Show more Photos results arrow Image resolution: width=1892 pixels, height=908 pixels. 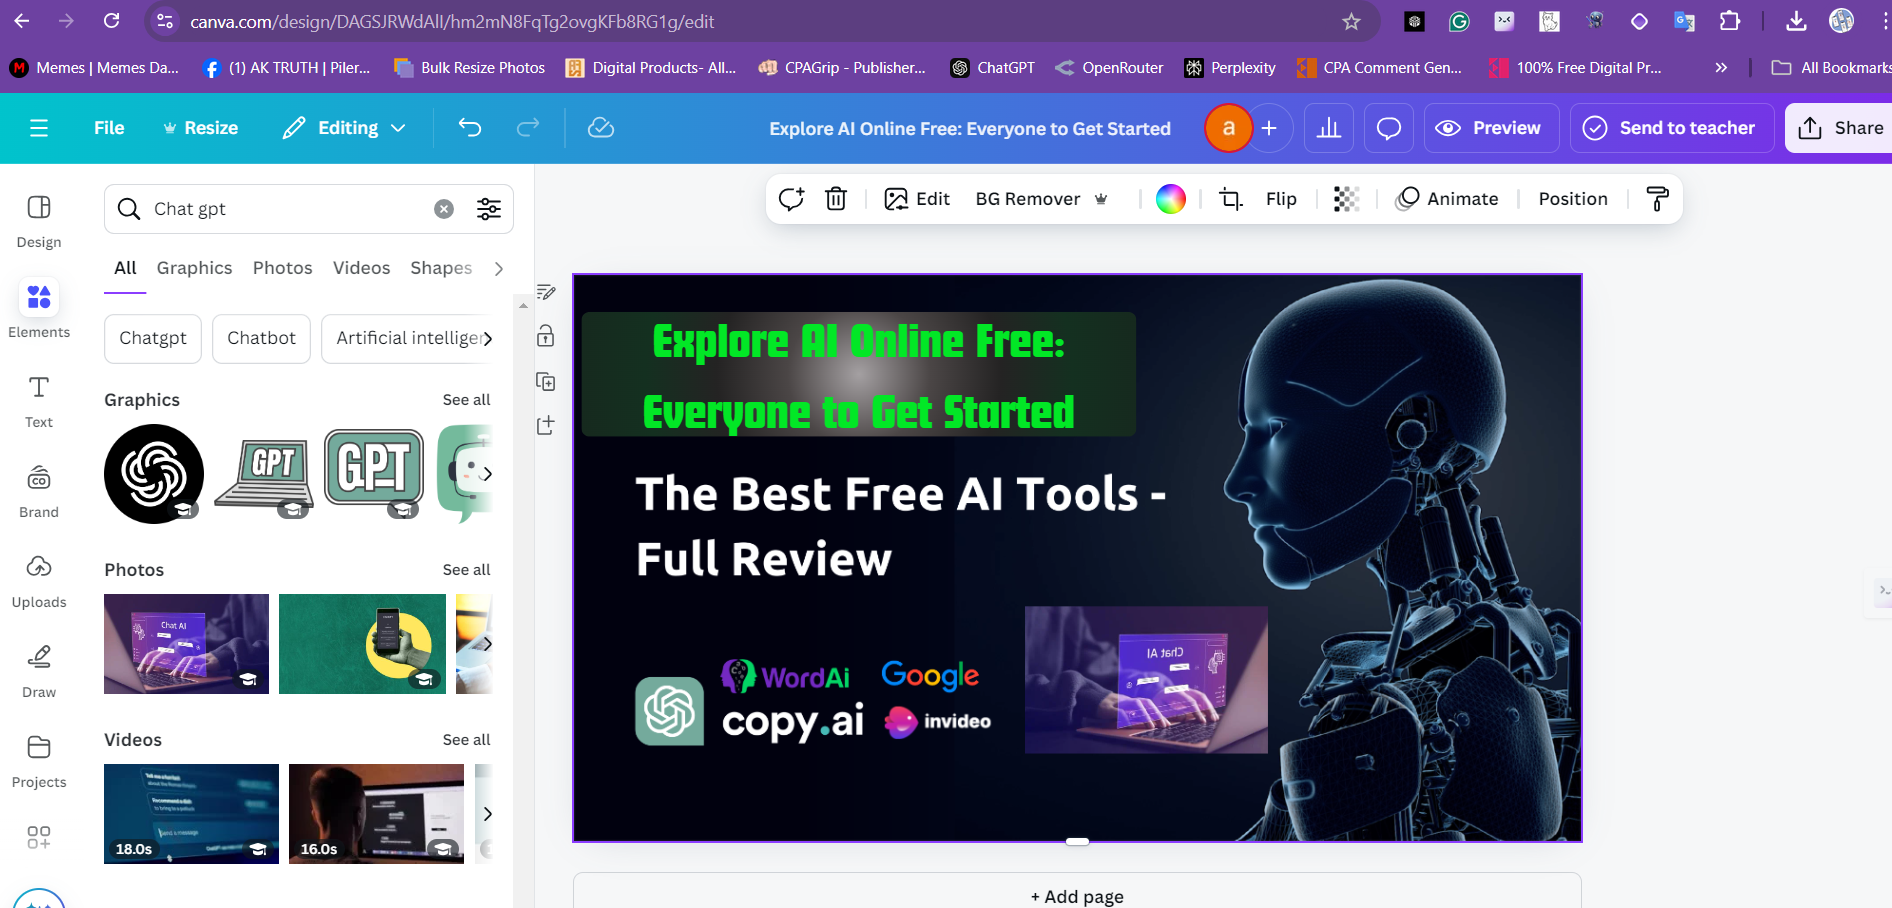pyautogui.click(x=487, y=644)
